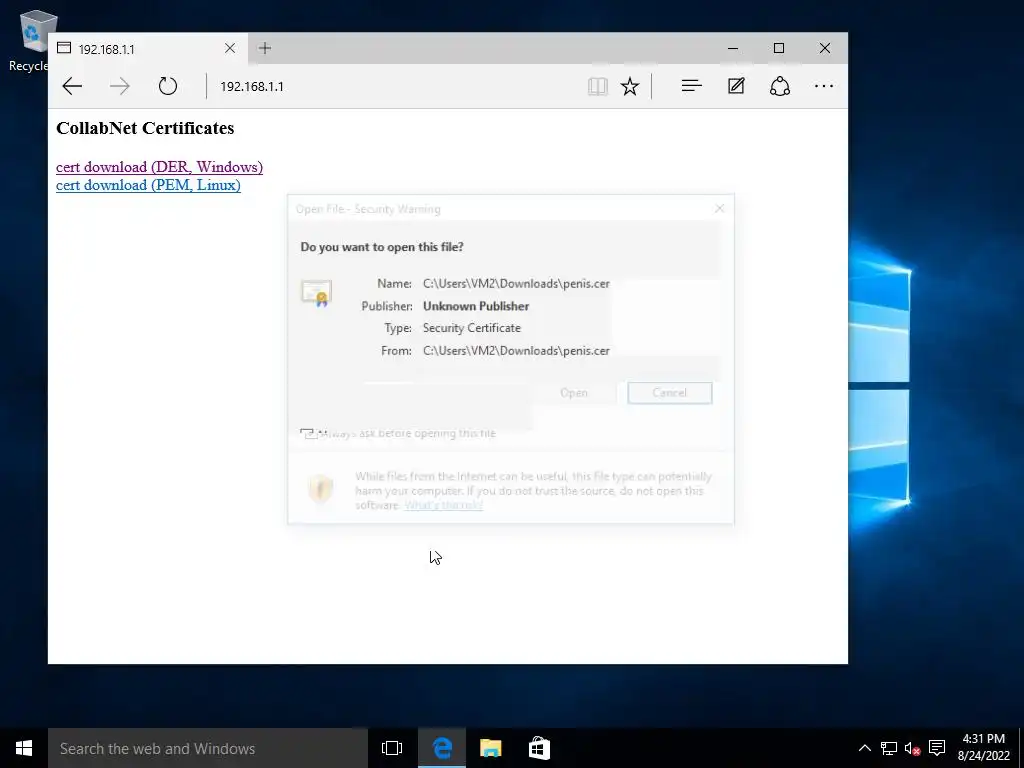The image size is (1024, 768).
Task: Close the 192.168.1.1 tab
Action: [230, 48]
